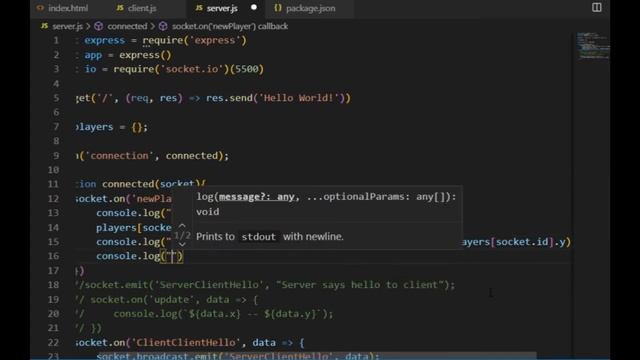640x360 pixels.
Task: Click the package.json braces icon on tab
Action: coord(278,8)
